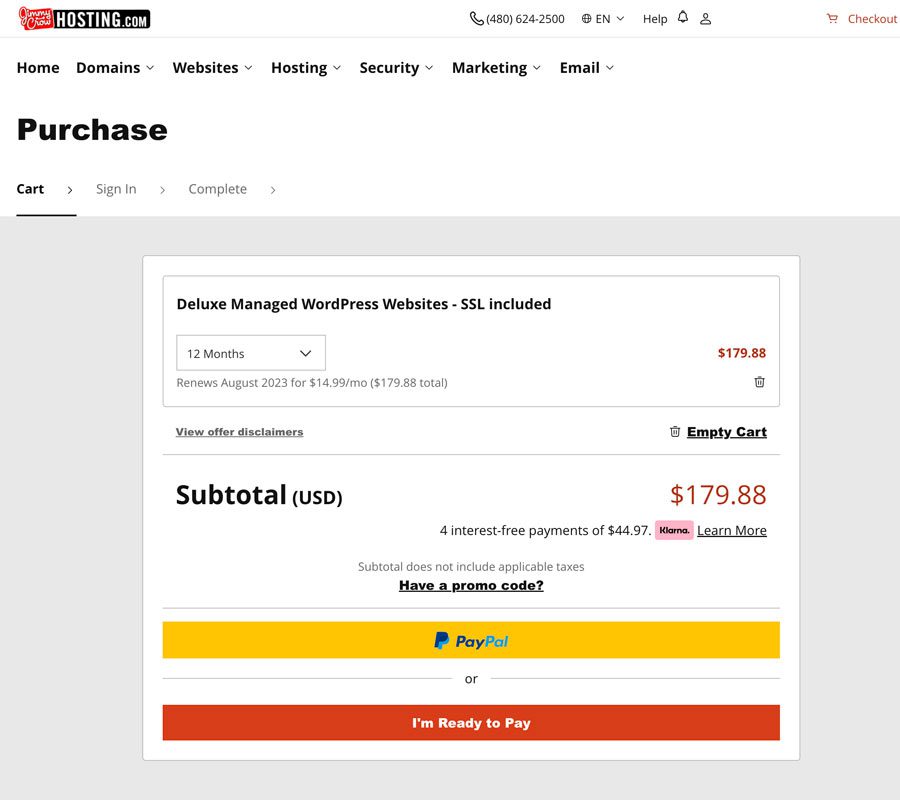The height and width of the screenshot is (800, 900).
Task: Expand the Domains menu
Action: [115, 68]
